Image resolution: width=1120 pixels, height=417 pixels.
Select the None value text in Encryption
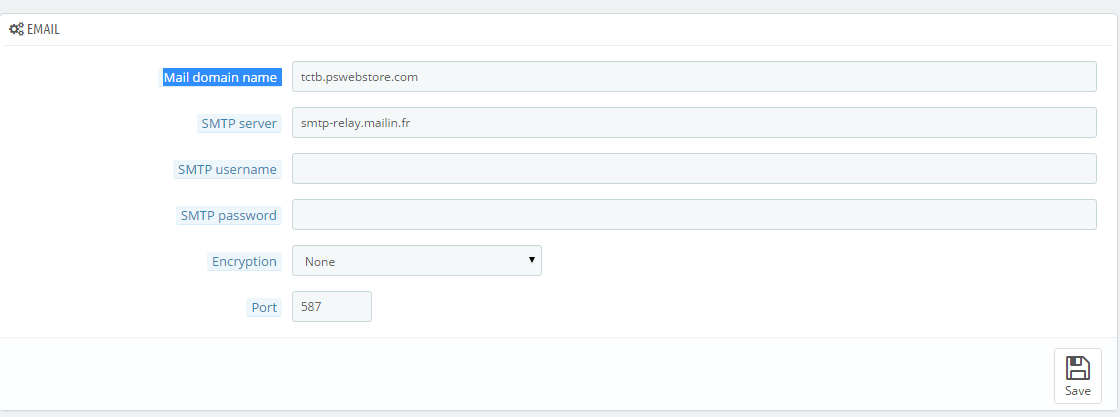click(320, 262)
